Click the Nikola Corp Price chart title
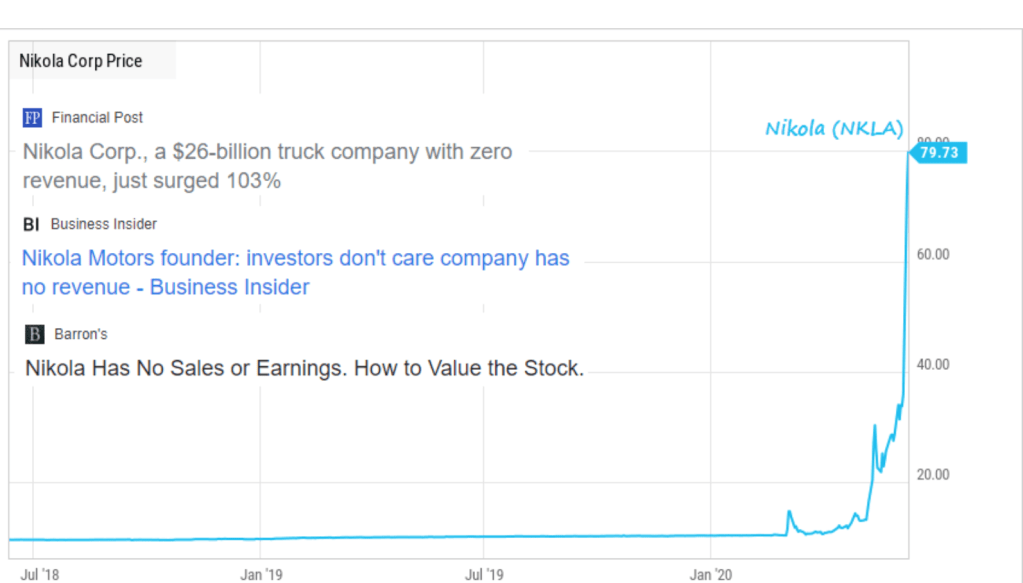Image resolution: width=1023 pixels, height=583 pixels. pyautogui.click(x=81, y=61)
